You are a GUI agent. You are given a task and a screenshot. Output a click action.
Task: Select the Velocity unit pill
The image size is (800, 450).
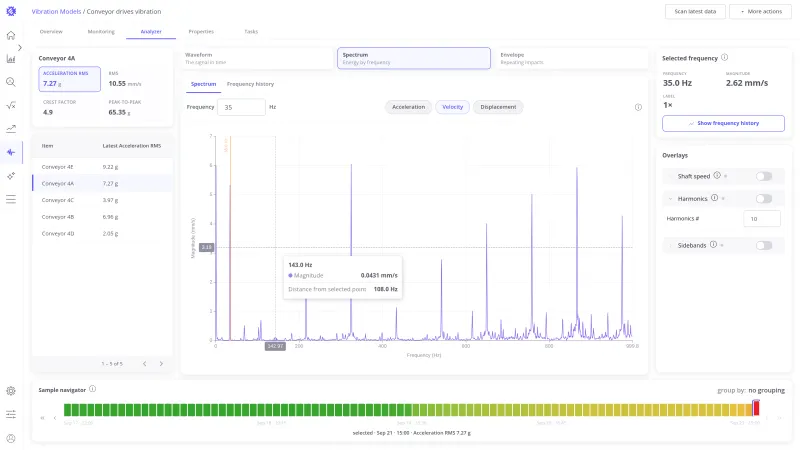pos(453,107)
